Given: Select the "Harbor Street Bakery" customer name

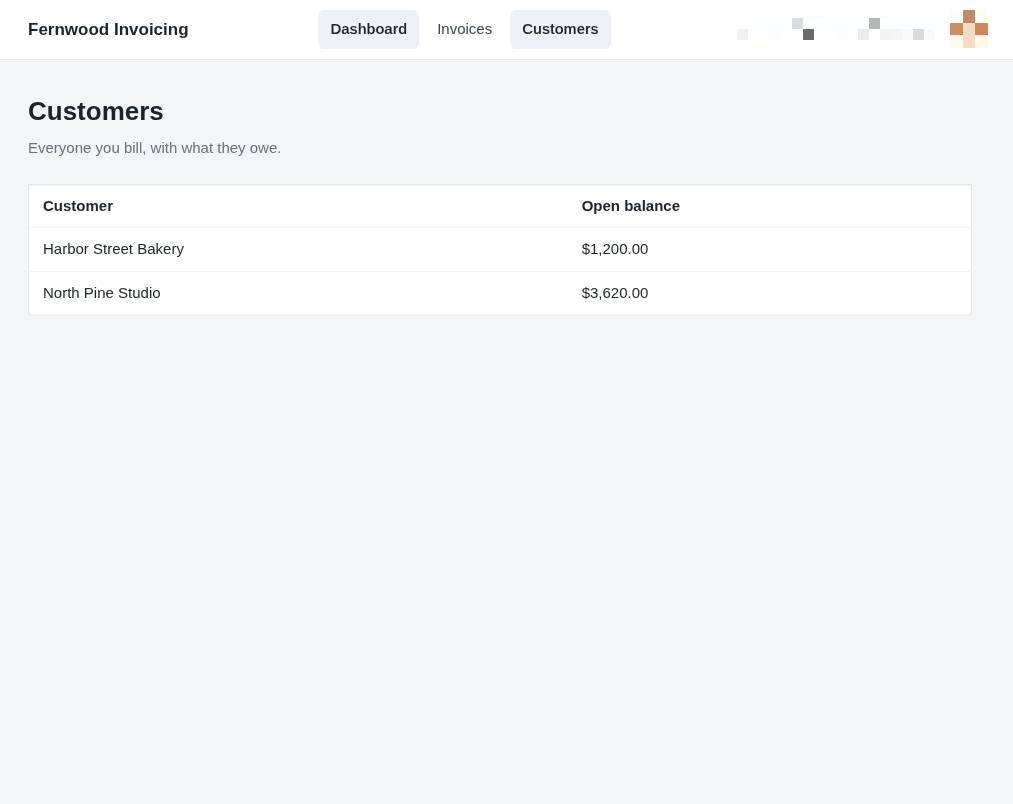Looking at the screenshot, I should pos(114,249).
